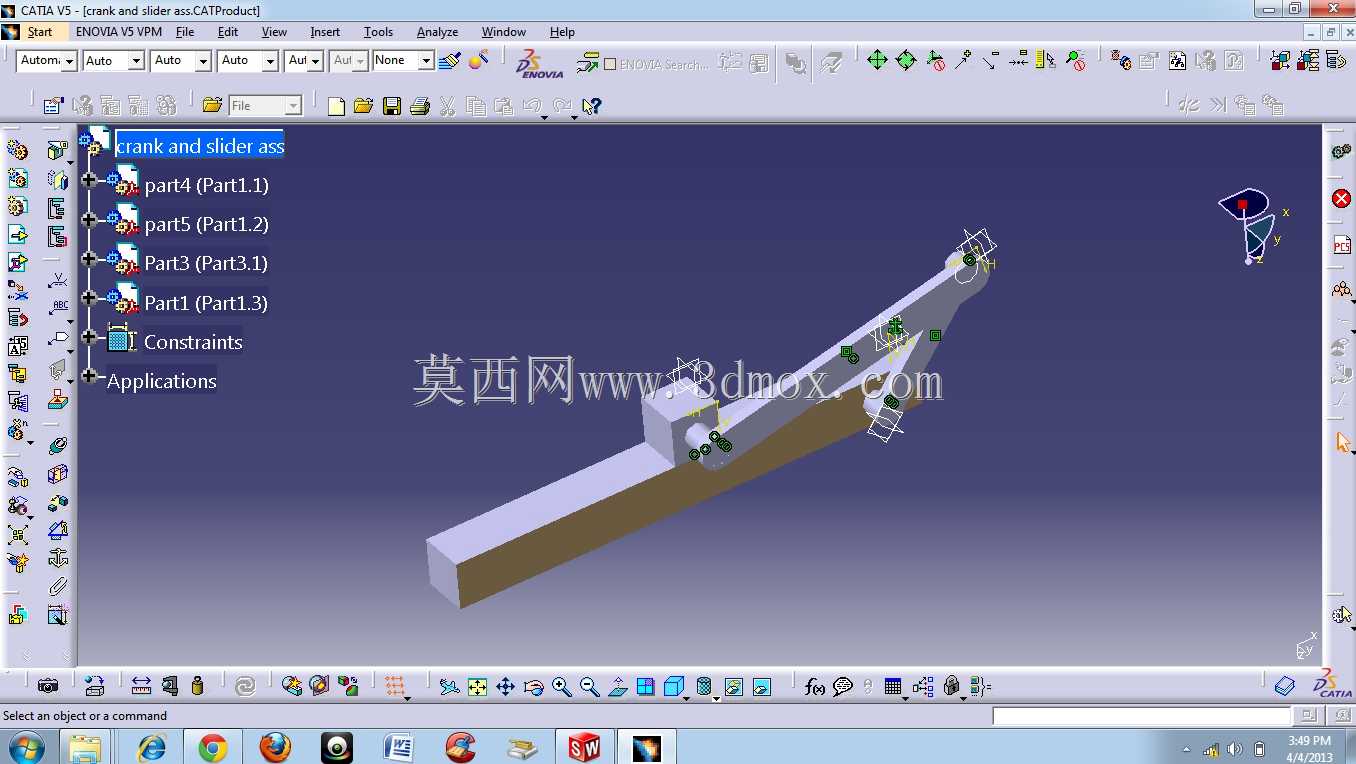Click the Painter brush icon
Screen dimensions: 1356x764
(x=450, y=61)
